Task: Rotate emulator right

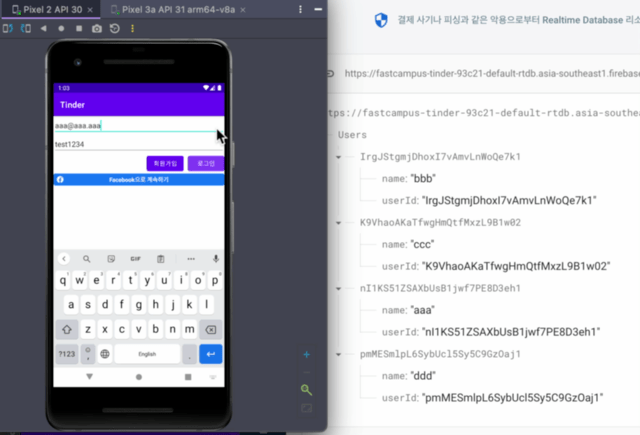Action: coord(26,28)
